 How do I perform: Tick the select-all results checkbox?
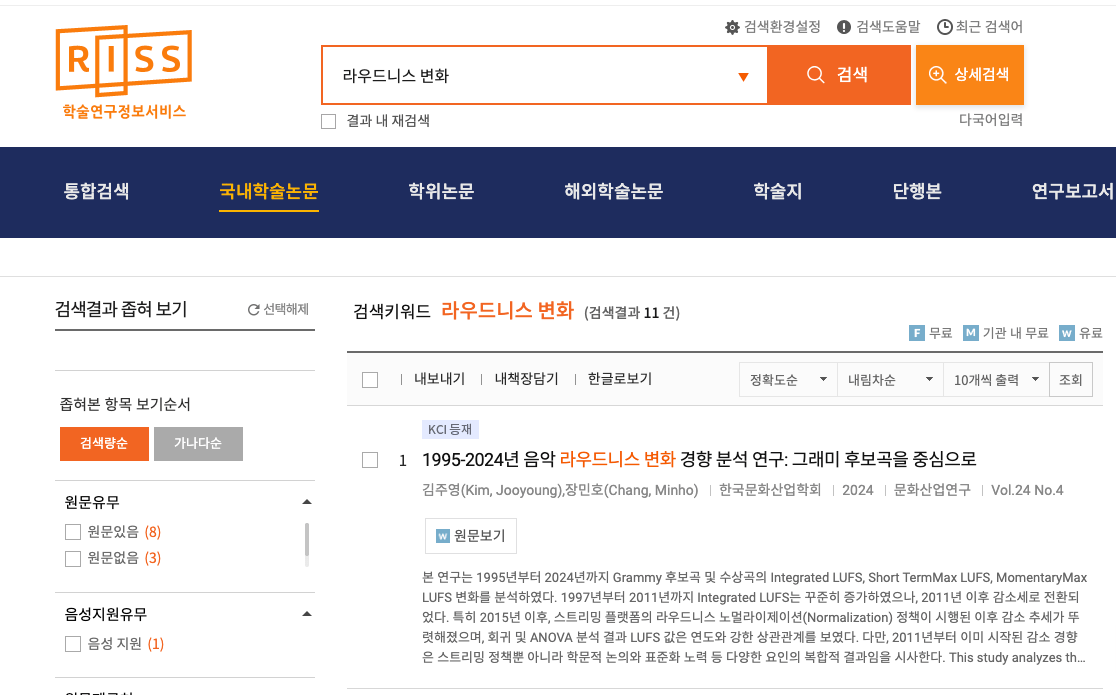tap(370, 380)
